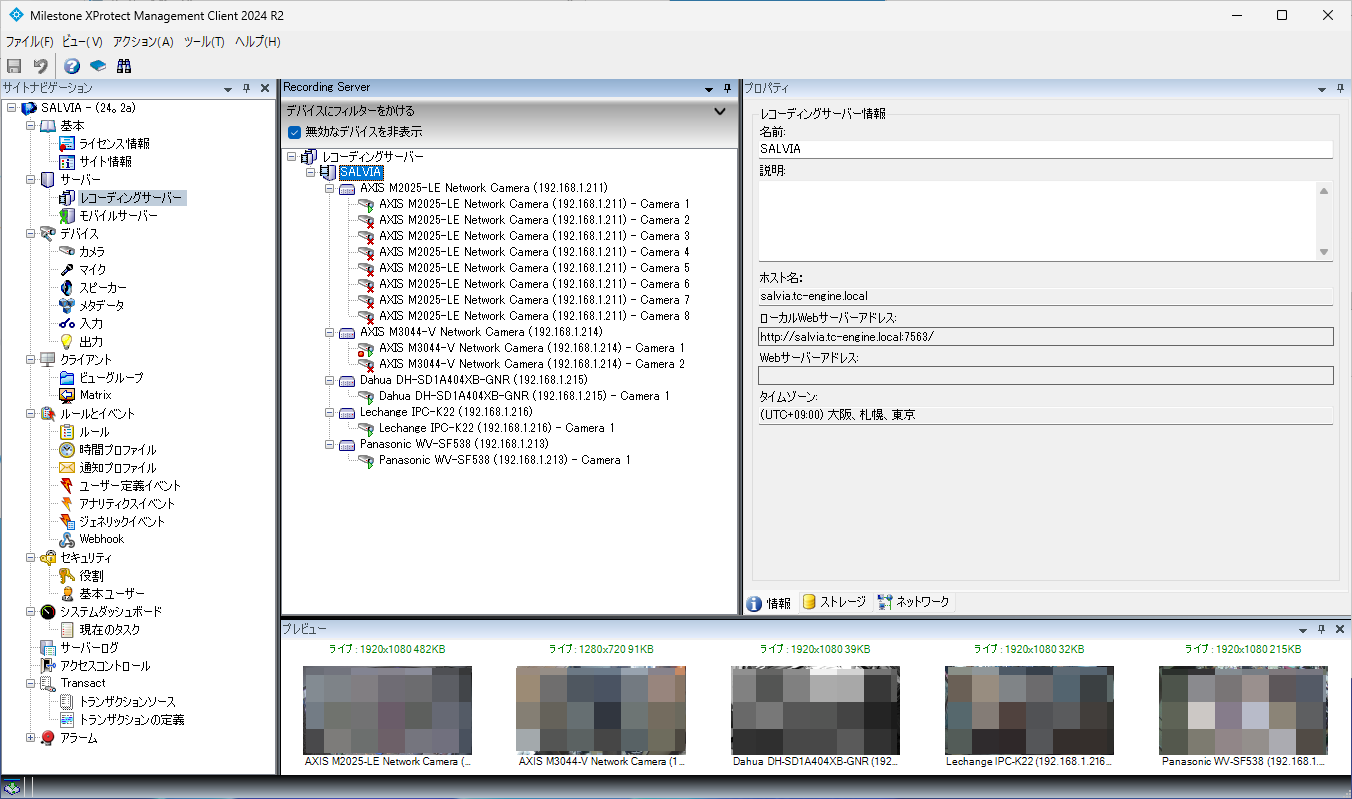Screen dimensions: 1352x799
Task: Open 出力 devices node
Action: pos(91,342)
